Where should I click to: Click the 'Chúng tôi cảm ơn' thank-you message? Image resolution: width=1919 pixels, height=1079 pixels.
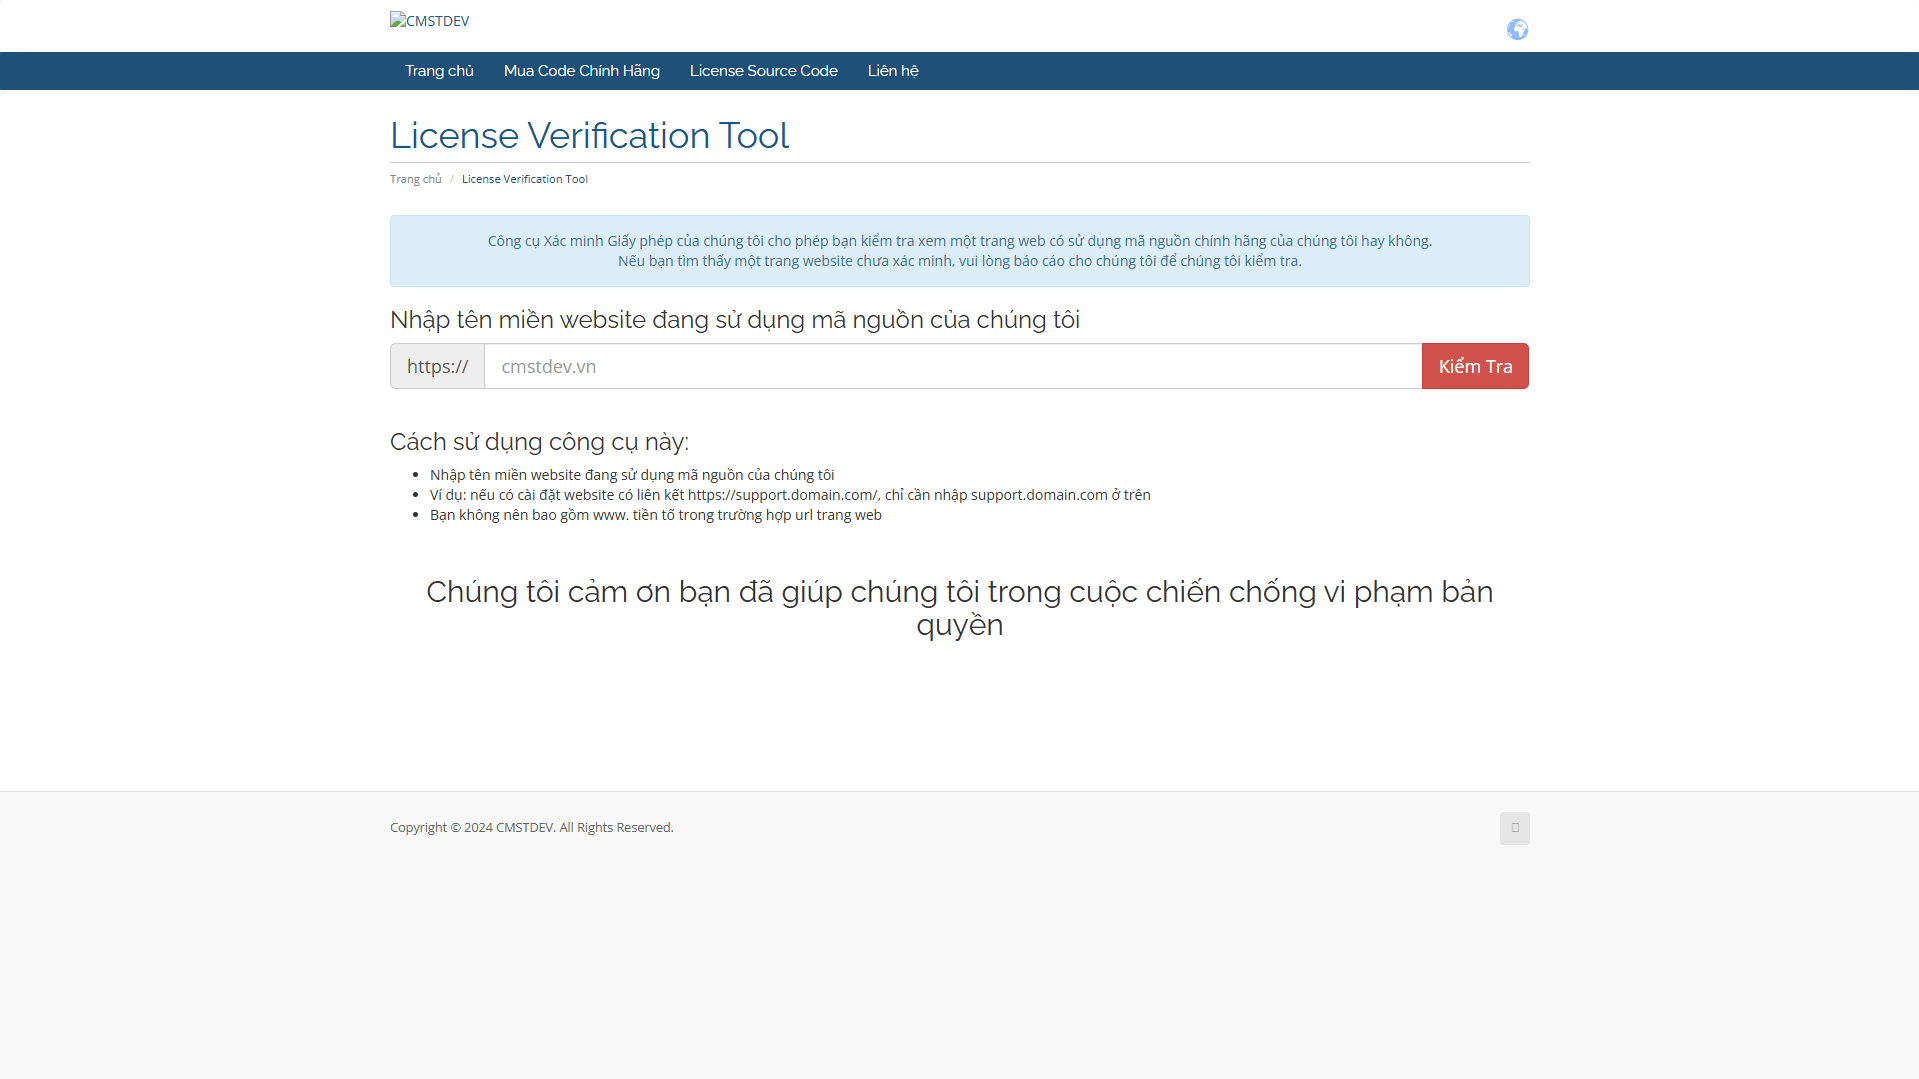(959, 608)
